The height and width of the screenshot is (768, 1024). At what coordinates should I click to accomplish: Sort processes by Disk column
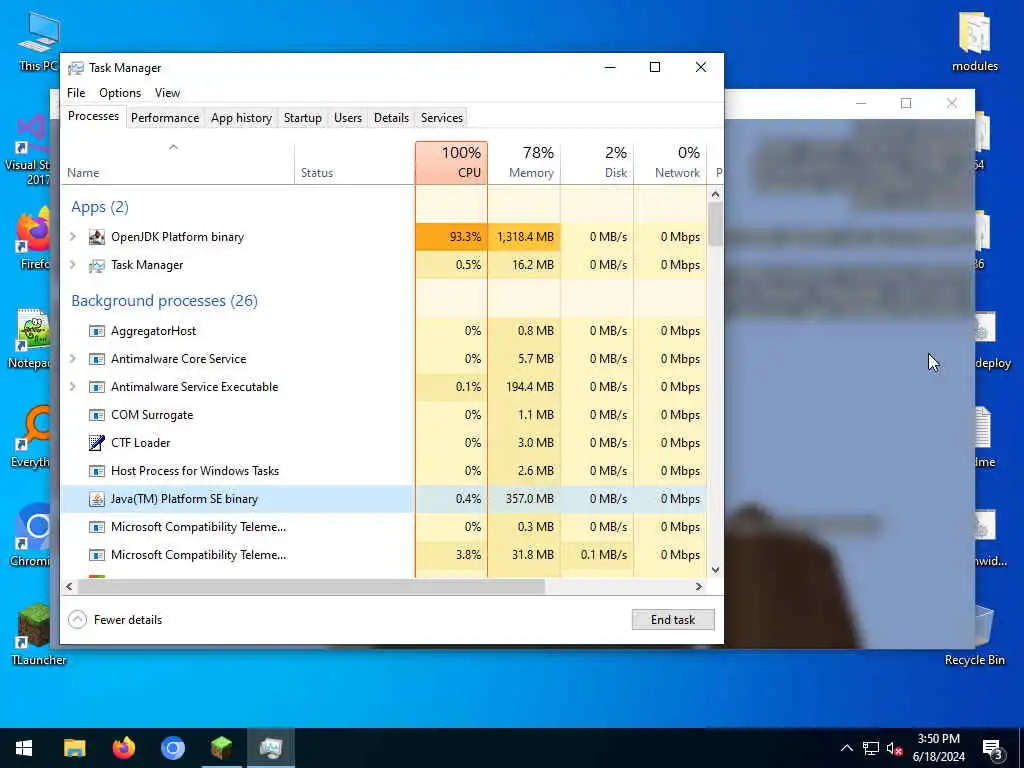tap(598, 163)
